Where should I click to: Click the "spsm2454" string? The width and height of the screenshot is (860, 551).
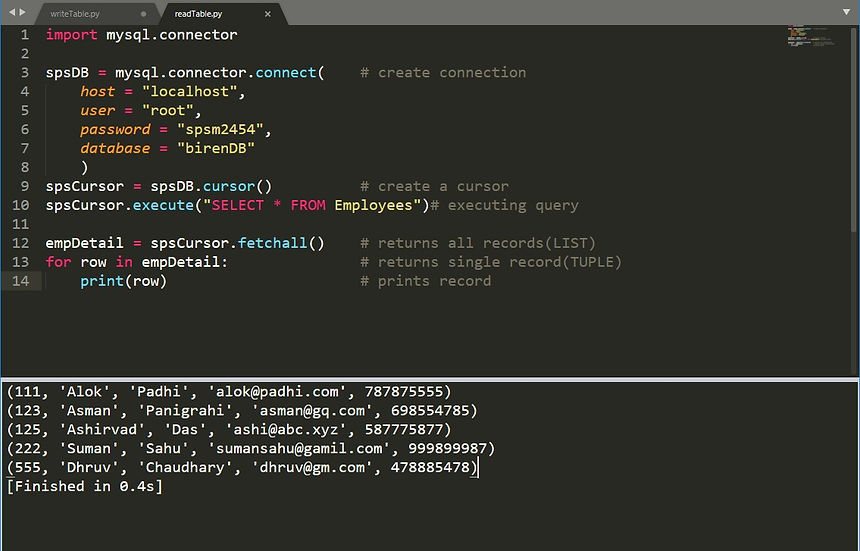click(220, 129)
